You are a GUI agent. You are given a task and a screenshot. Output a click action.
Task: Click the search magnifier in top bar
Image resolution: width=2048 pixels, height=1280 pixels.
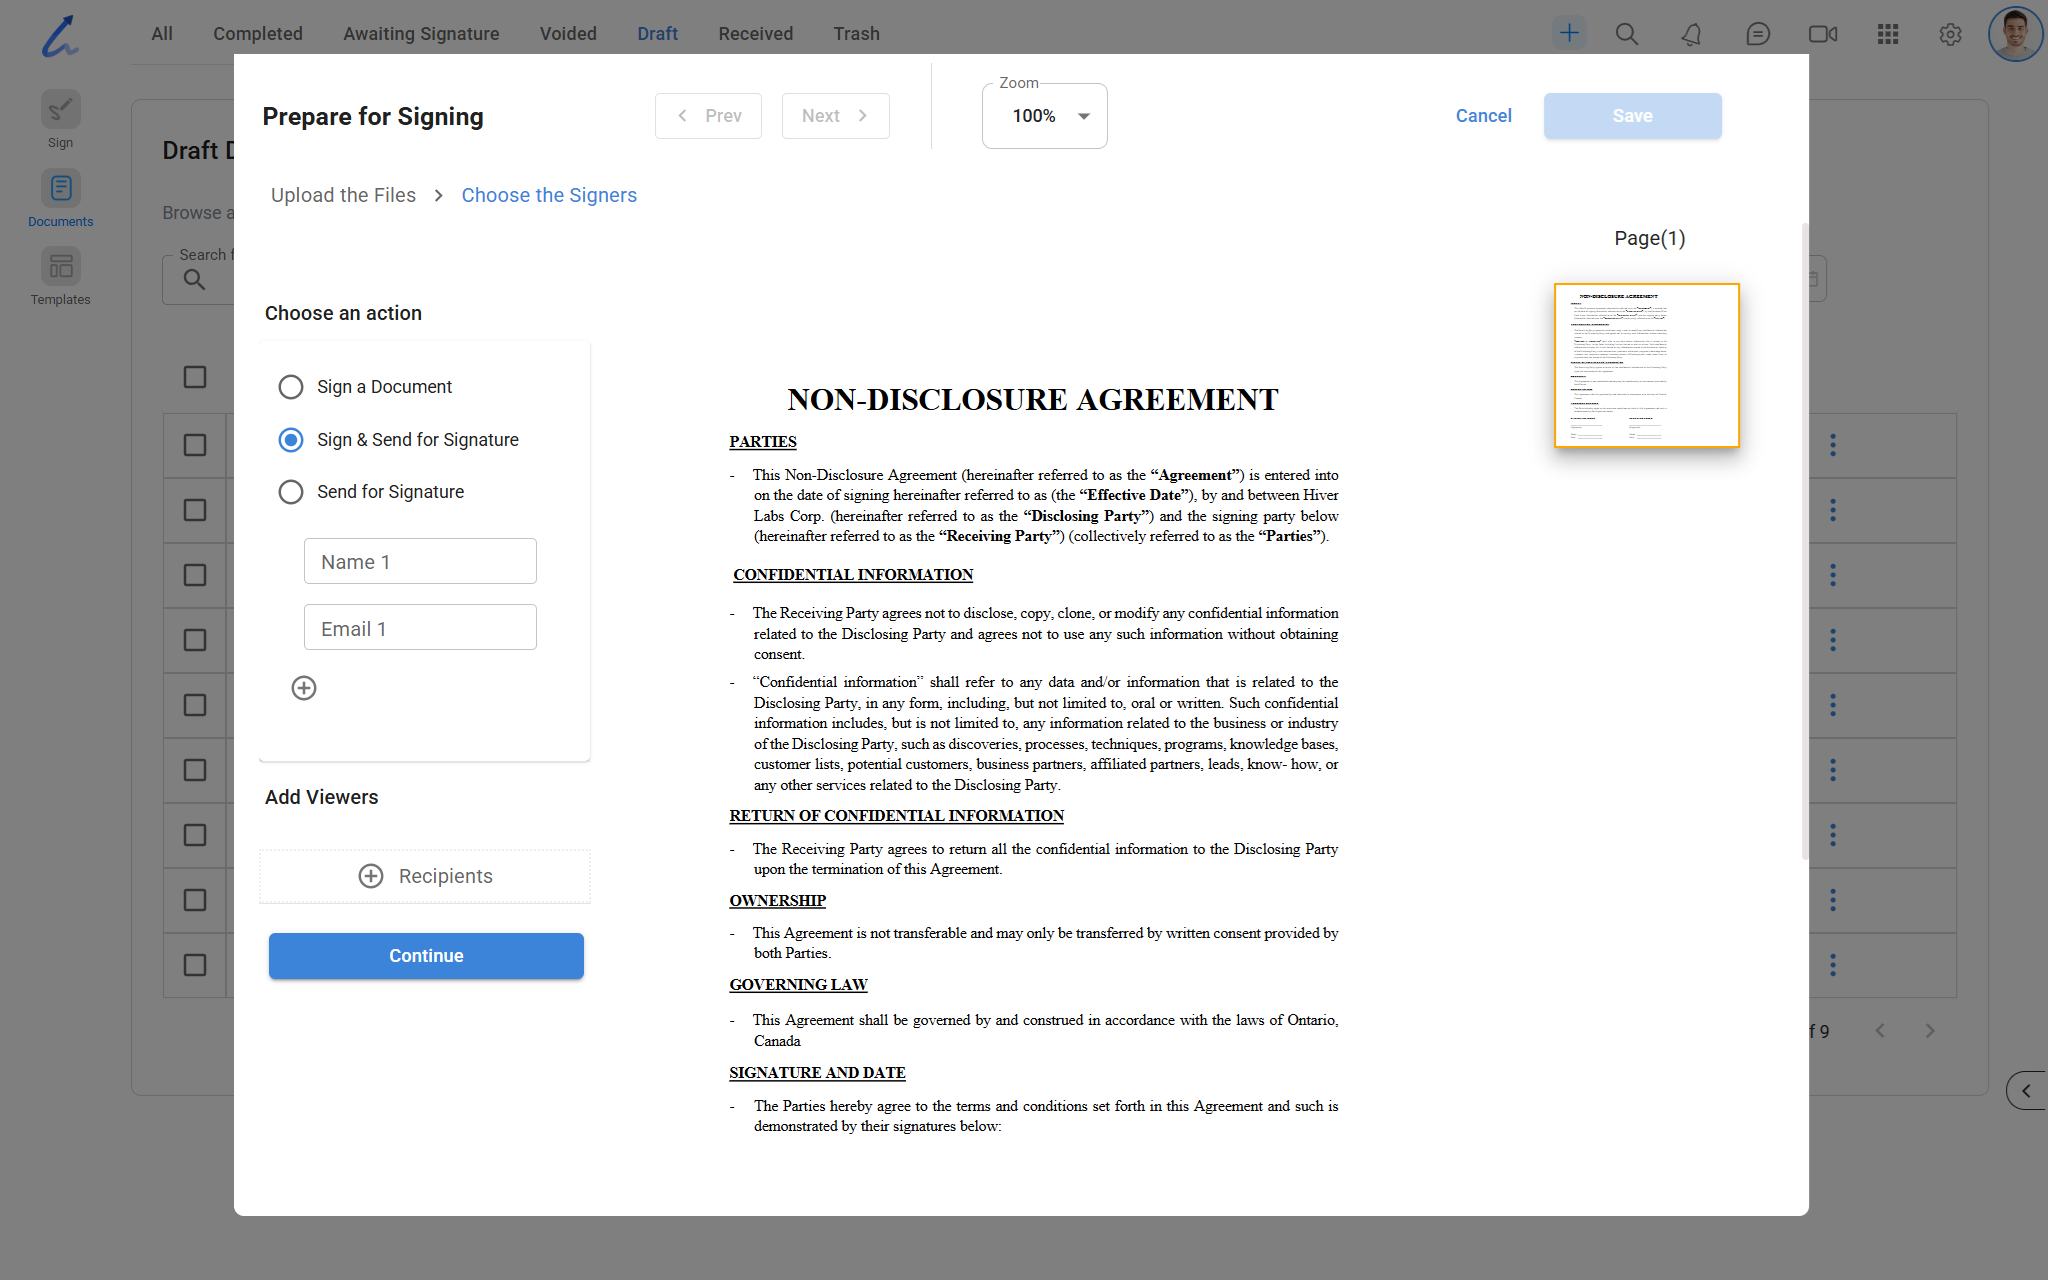click(x=1627, y=34)
